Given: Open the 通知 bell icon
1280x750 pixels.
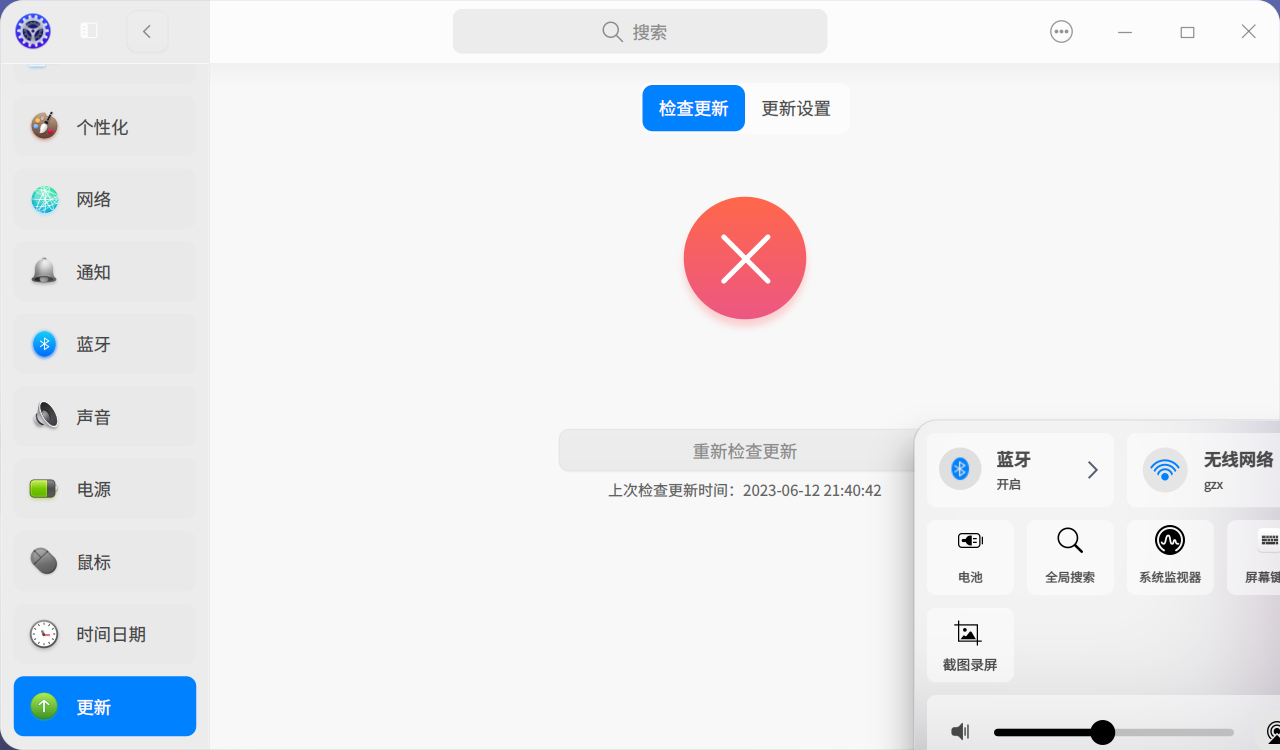Looking at the screenshot, I should coord(44,271).
